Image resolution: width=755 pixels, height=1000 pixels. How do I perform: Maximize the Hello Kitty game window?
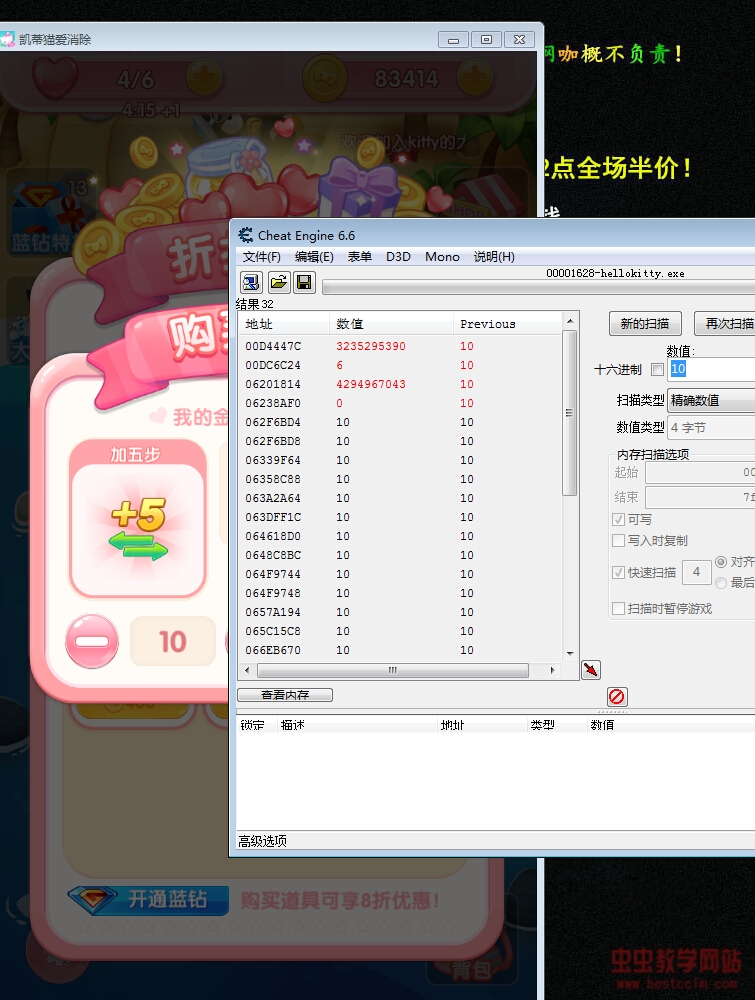(486, 40)
